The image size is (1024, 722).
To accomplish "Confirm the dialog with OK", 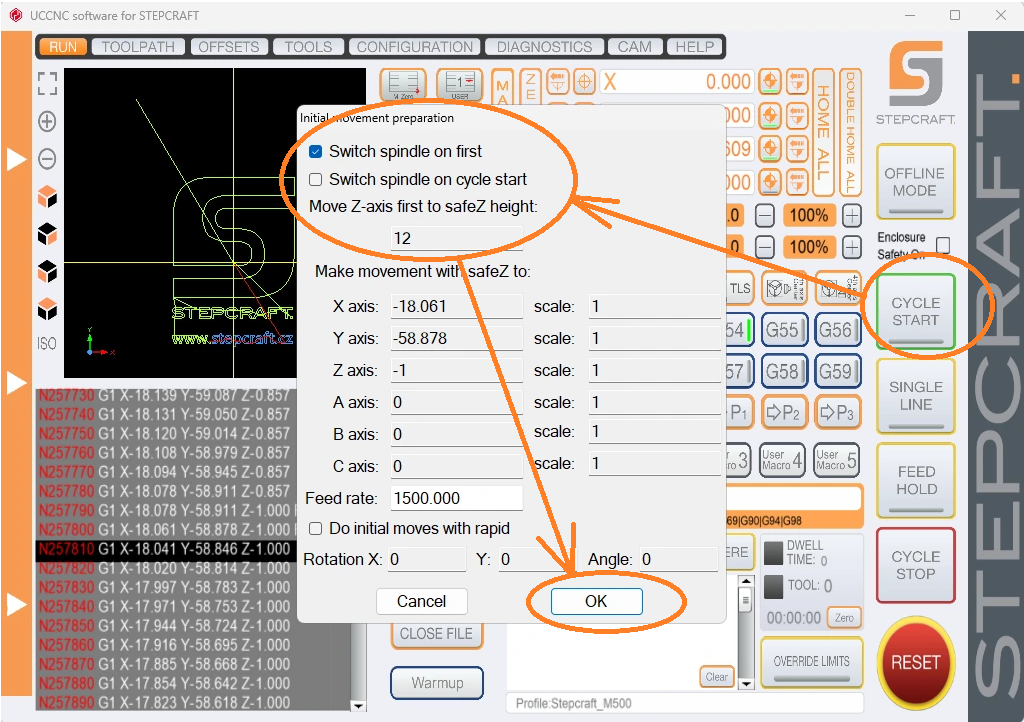I will pyautogui.click(x=596, y=601).
